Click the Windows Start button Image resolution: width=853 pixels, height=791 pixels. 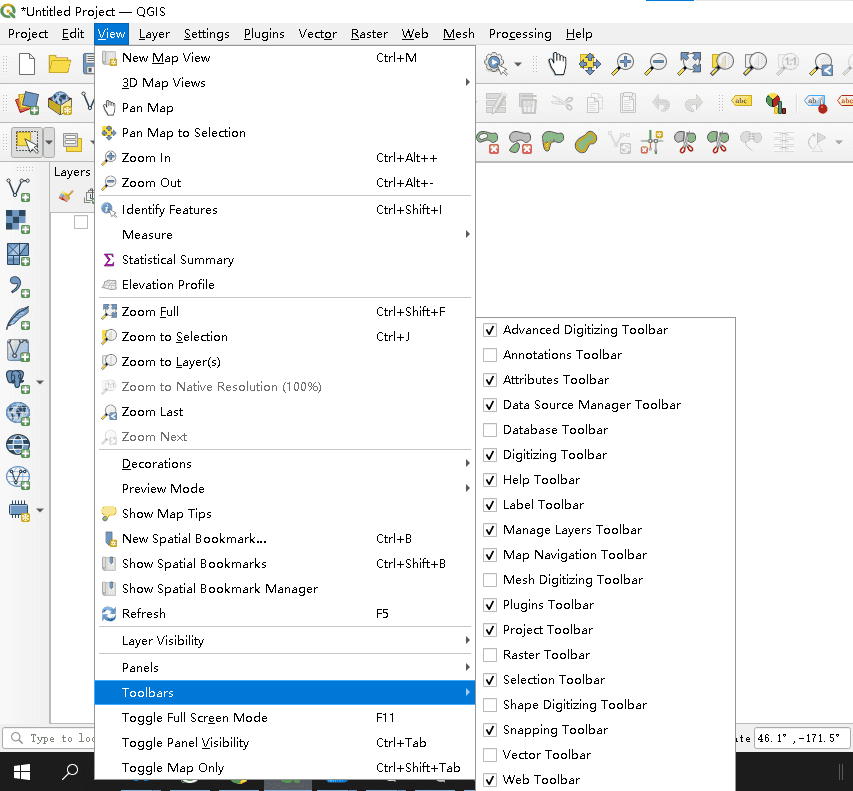[x=22, y=771]
